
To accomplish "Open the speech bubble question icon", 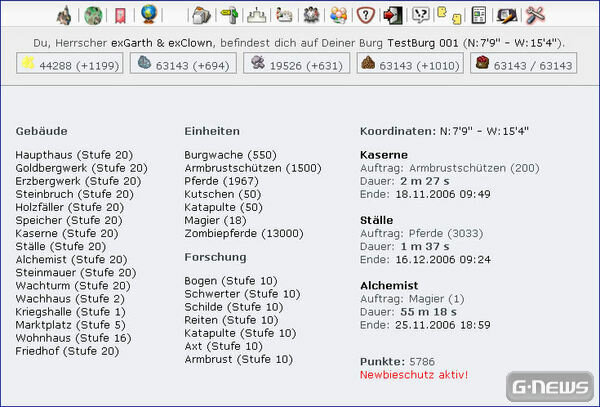I will 421,15.
